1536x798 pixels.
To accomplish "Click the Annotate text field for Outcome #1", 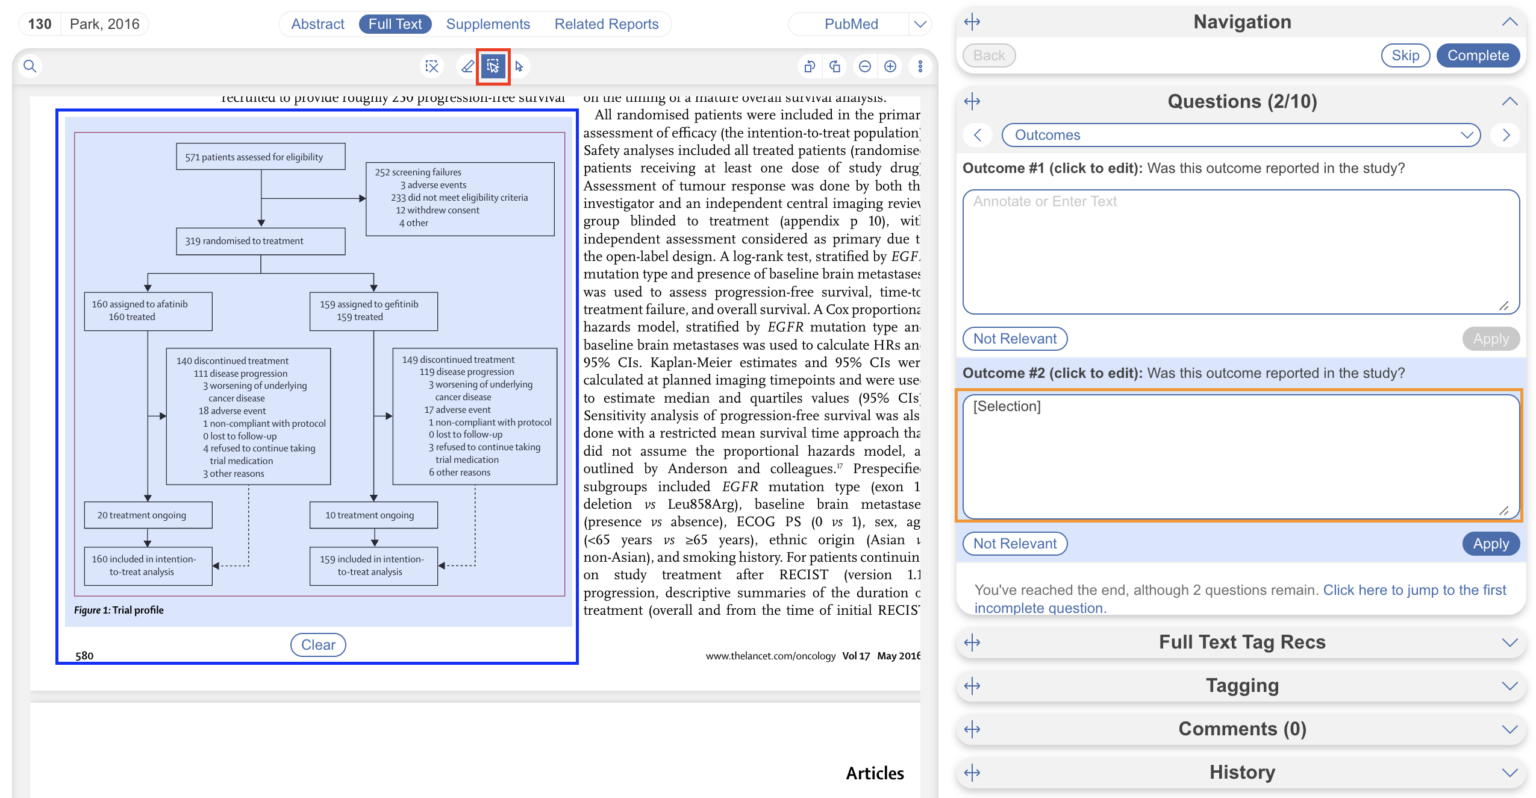I will pos(1240,251).
